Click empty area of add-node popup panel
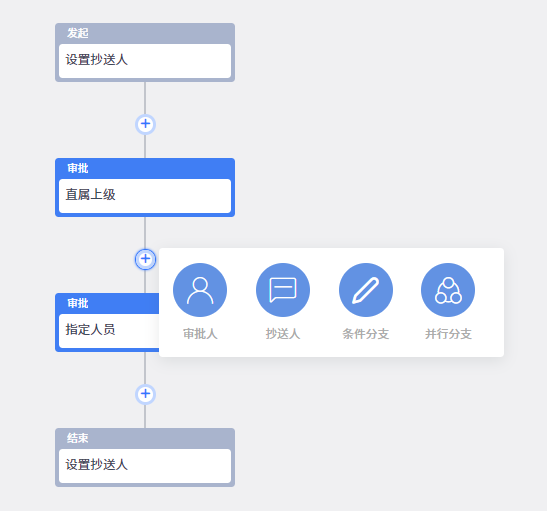547x511 pixels. tap(490, 347)
